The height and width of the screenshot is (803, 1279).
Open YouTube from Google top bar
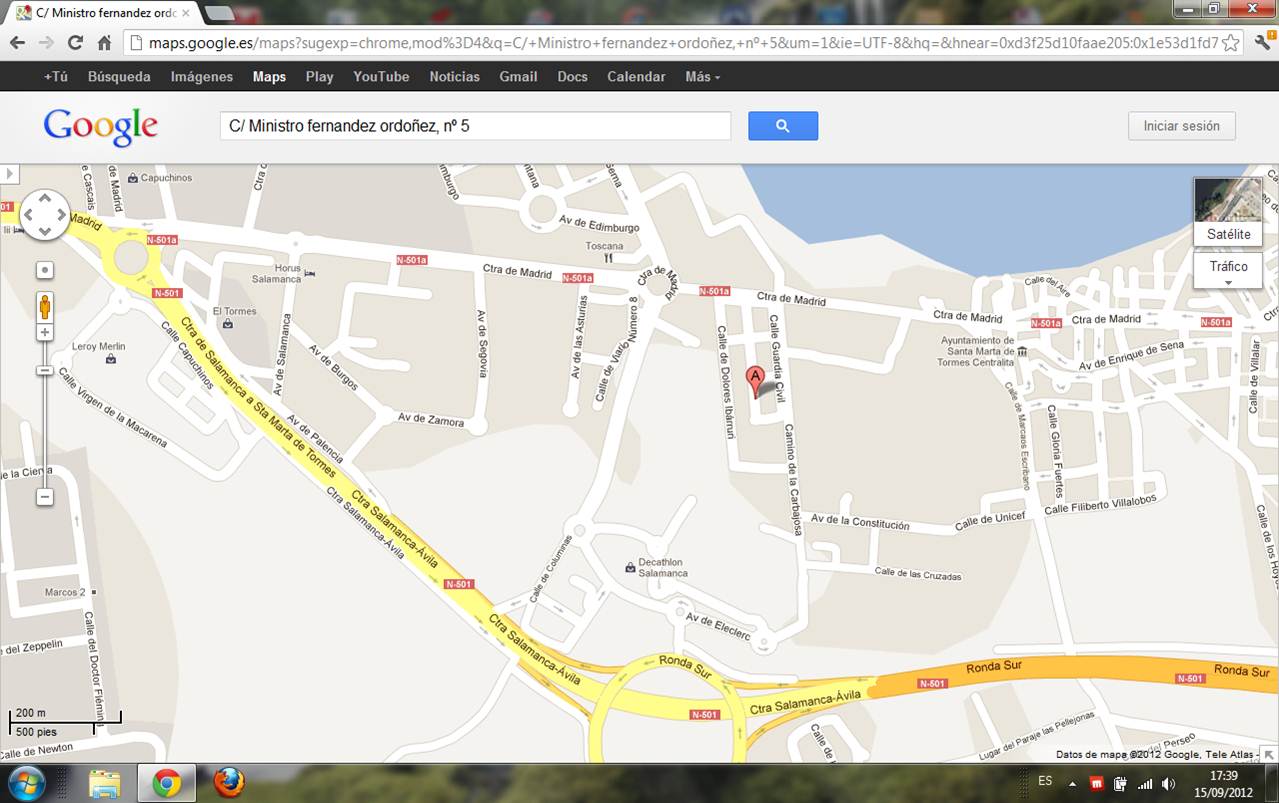(x=381, y=77)
